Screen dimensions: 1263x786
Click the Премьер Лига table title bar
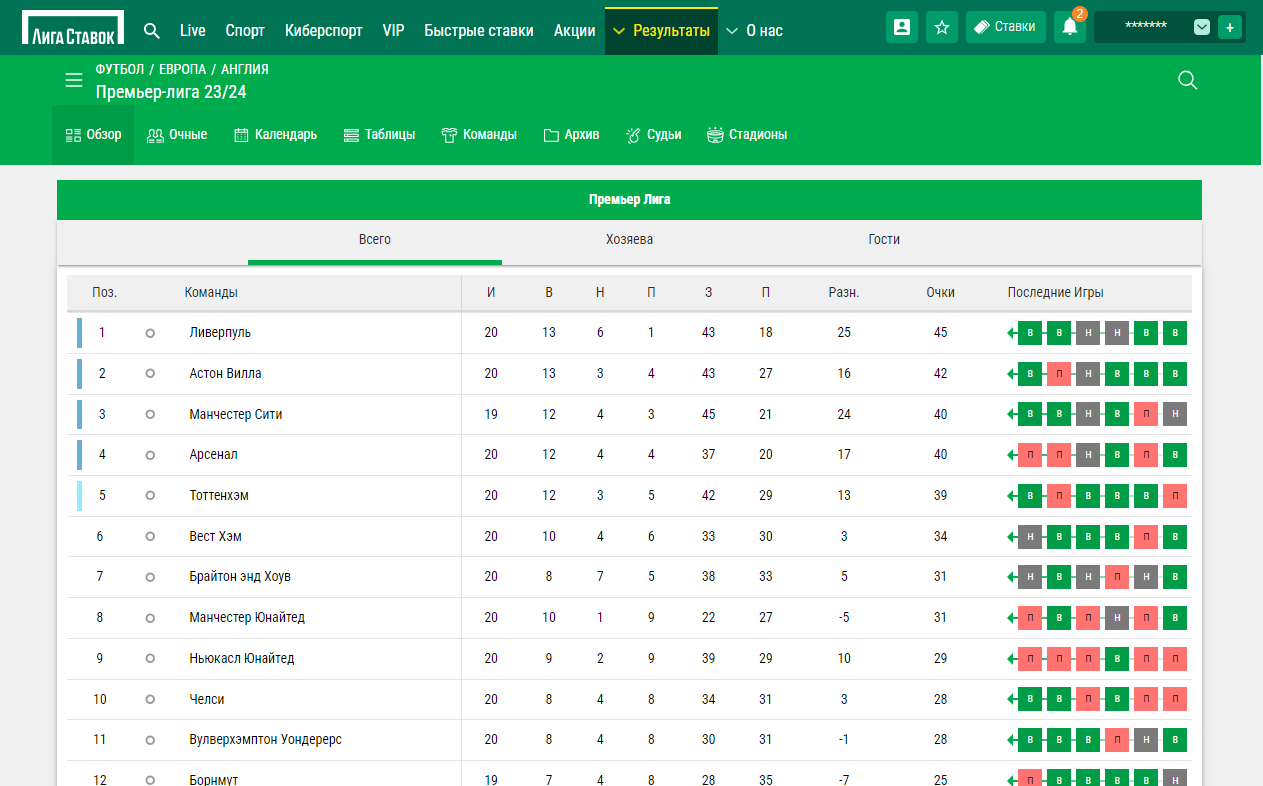point(629,200)
